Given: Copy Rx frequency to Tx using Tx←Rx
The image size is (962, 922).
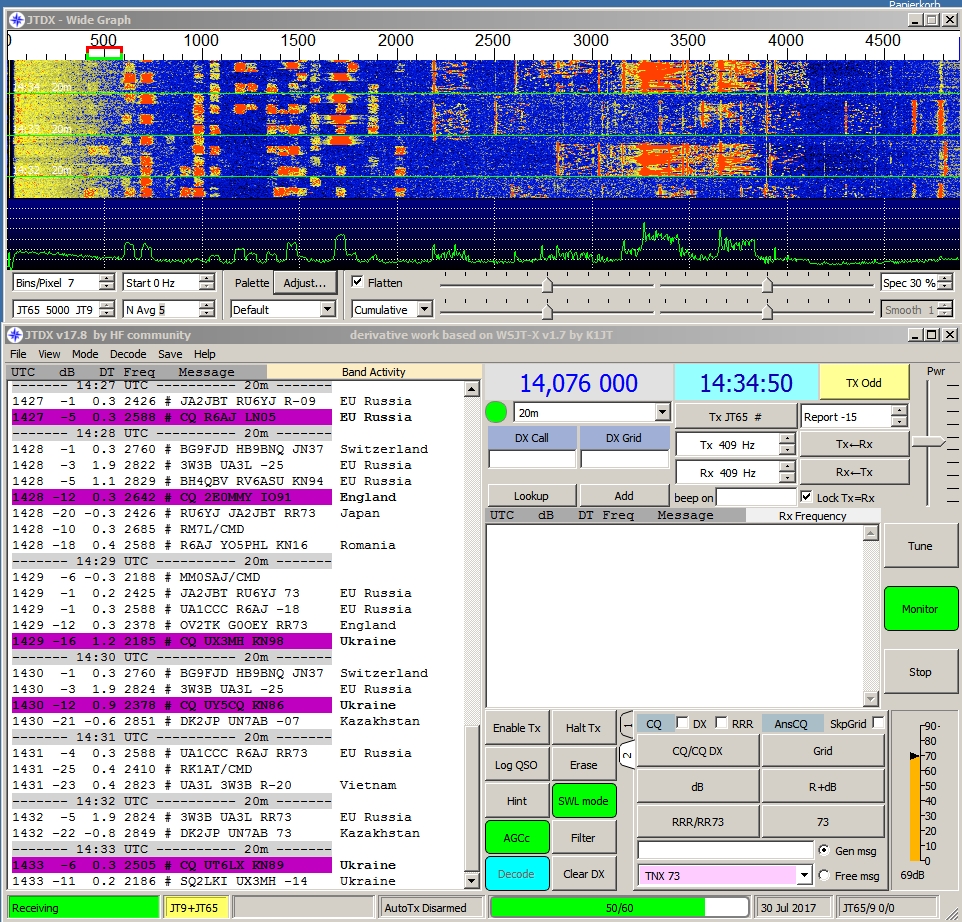Looking at the screenshot, I should click(x=854, y=444).
